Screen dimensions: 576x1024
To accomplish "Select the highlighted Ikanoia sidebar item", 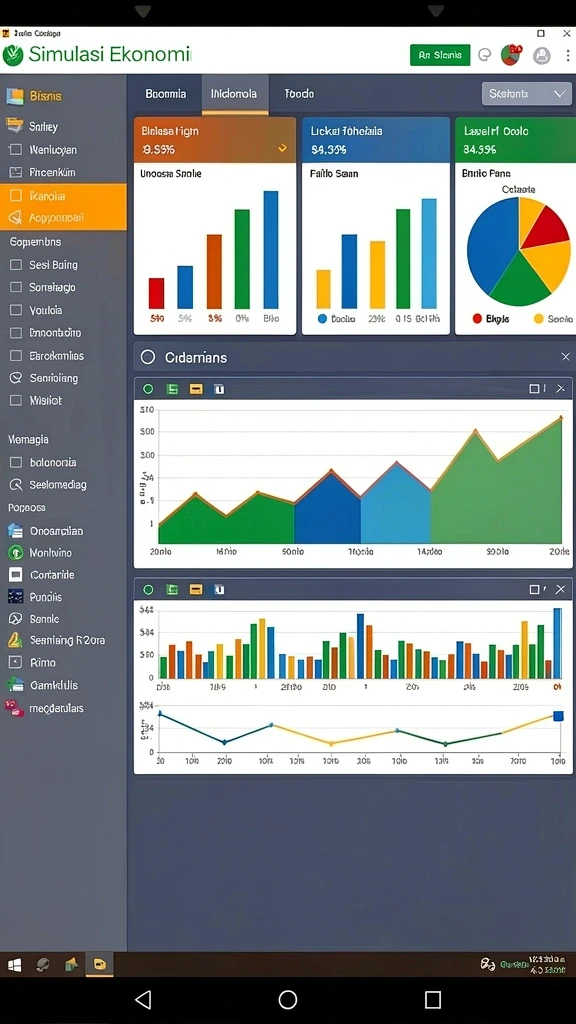I will (x=63, y=195).
